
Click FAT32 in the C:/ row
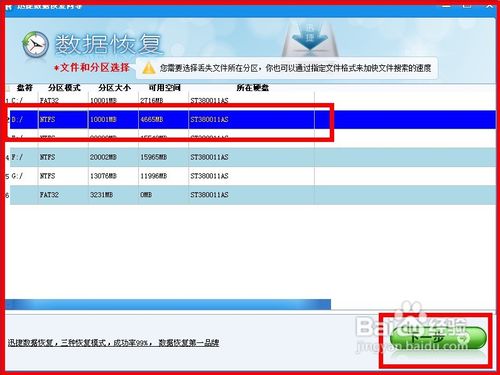click(x=49, y=100)
